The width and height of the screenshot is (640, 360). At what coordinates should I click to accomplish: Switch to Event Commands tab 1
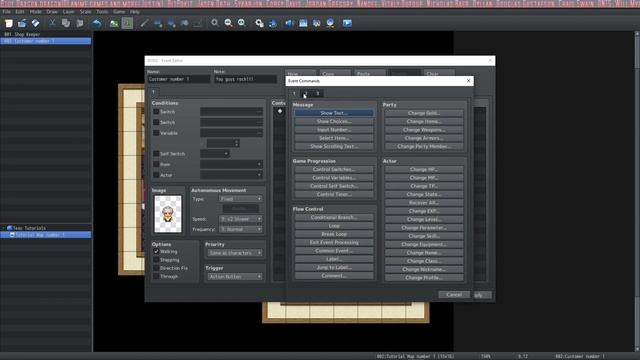[x=294, y=93]
